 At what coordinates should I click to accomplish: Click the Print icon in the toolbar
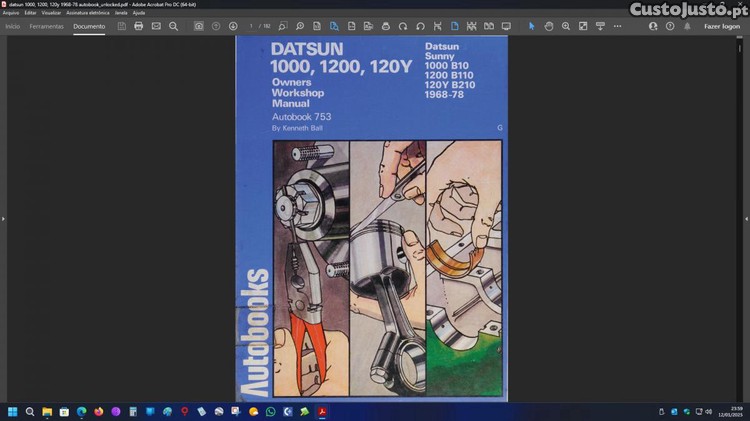tap(138, 26)
